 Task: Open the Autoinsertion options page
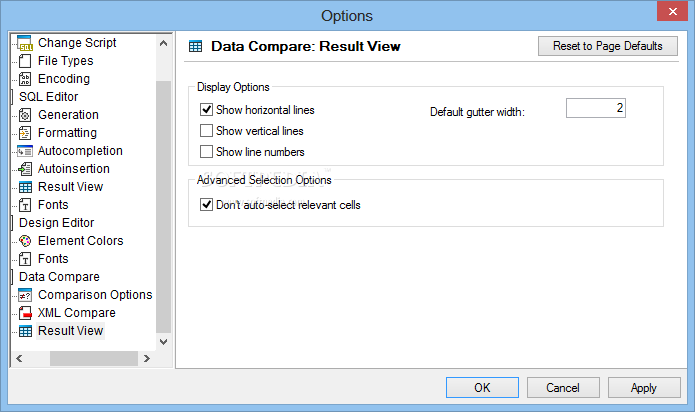[74, 169]
